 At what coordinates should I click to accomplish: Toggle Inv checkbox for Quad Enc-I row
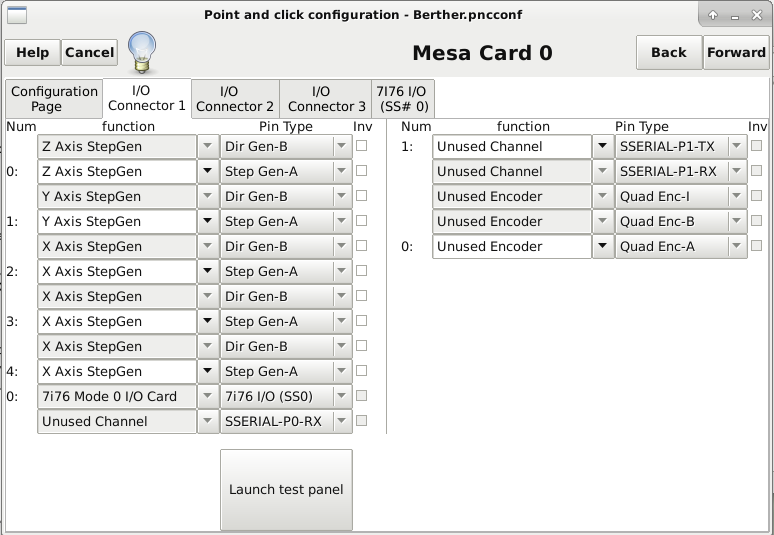pyautogui.click(x=756, y=195)
